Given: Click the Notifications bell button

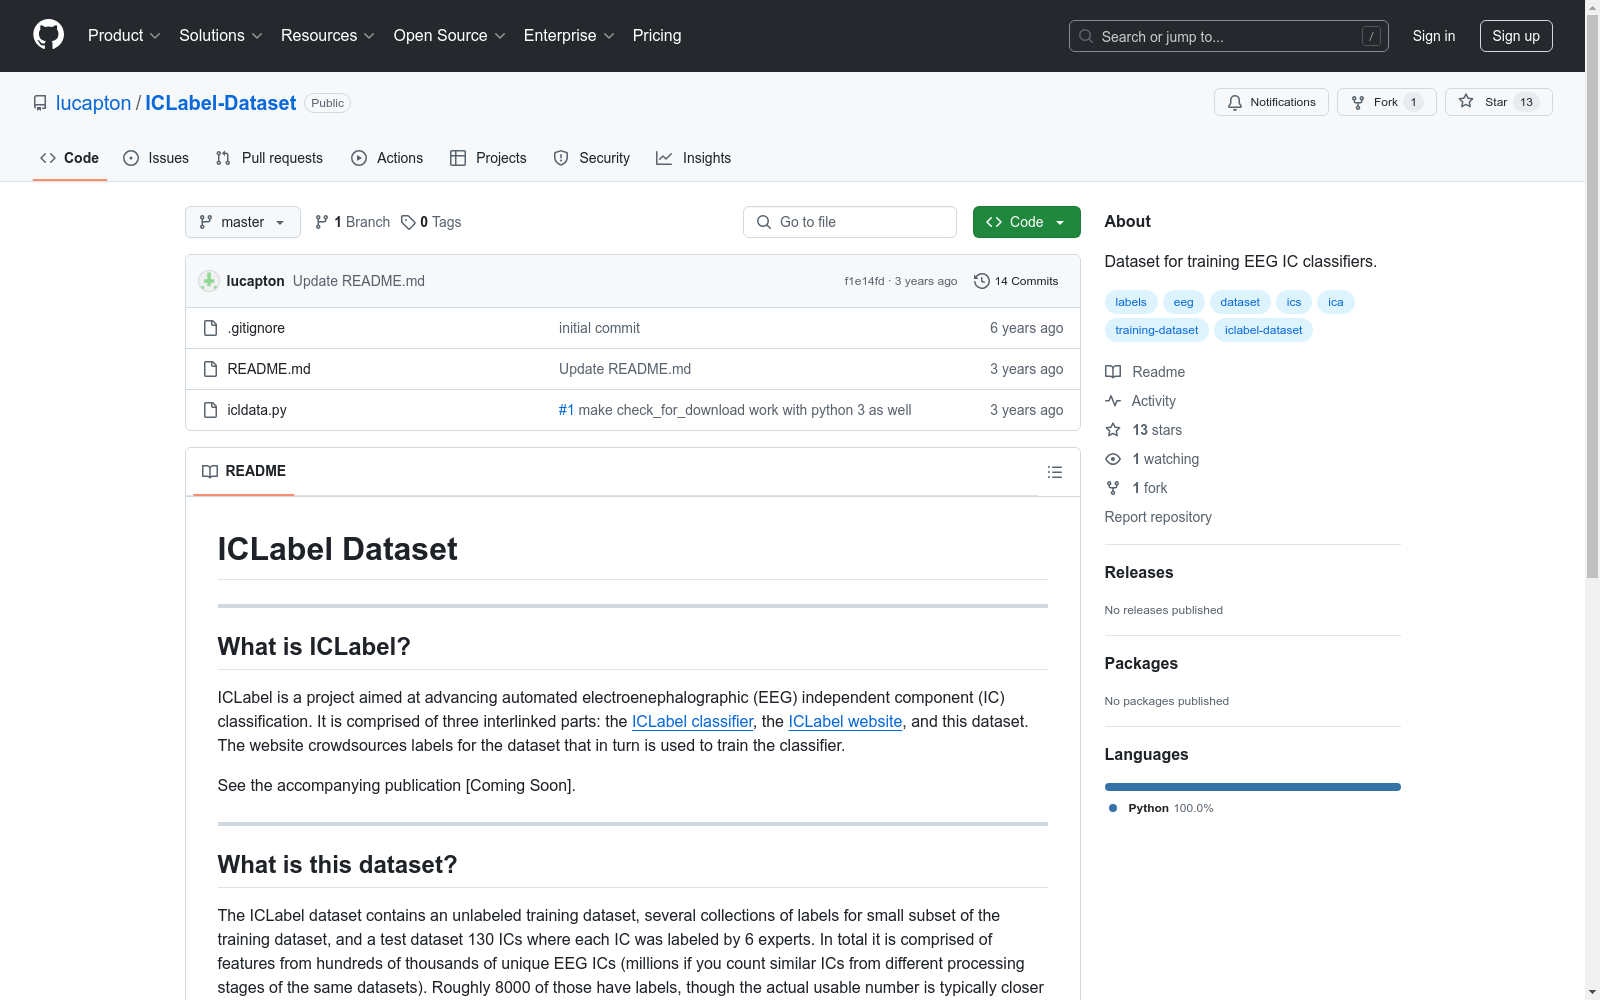Looking at the screenshot, I should [x=1271, y=102].
